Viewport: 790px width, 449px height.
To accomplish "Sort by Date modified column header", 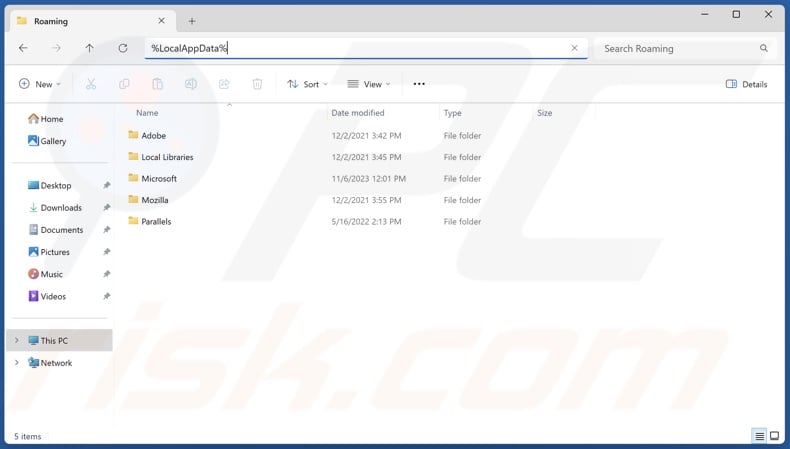I will point(358,113).
